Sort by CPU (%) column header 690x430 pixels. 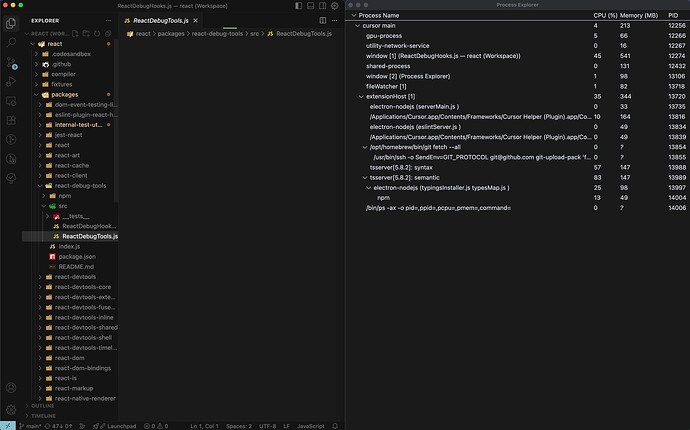605,15
